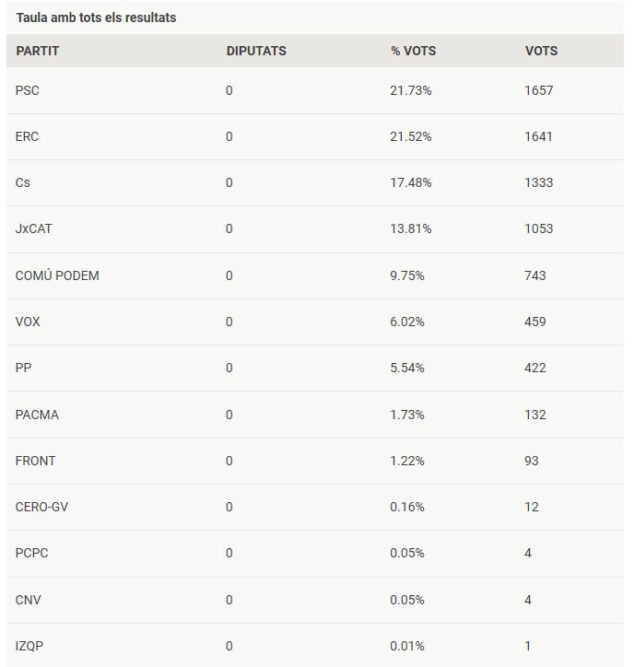The image size is (634, 667).
Task: Click the PARTIT column header
Action: click(x=37, y=51)
